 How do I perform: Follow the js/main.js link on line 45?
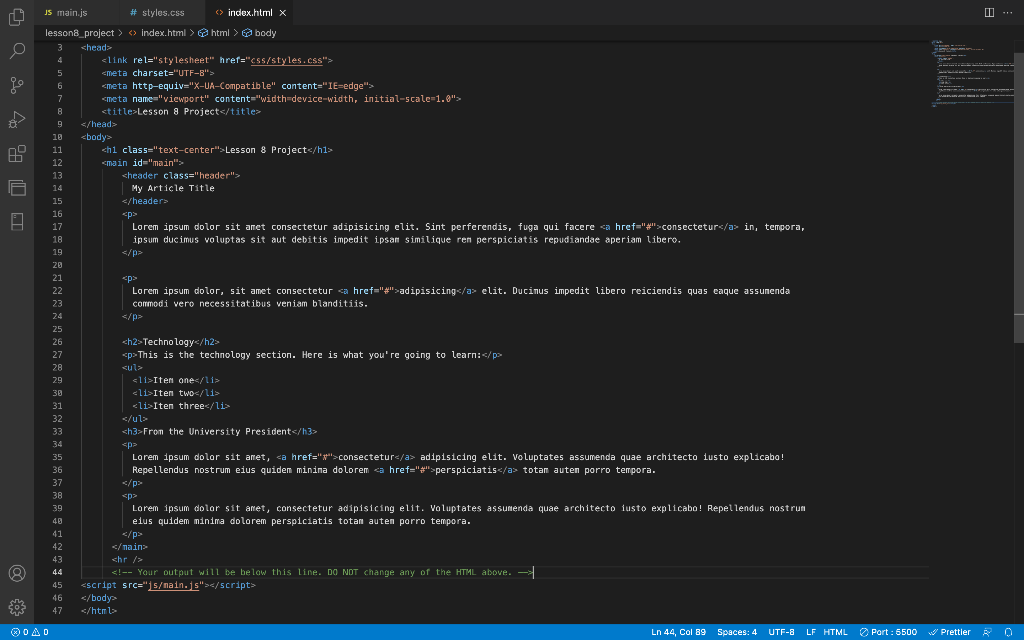pyautogui.click(x=174, y=585)
